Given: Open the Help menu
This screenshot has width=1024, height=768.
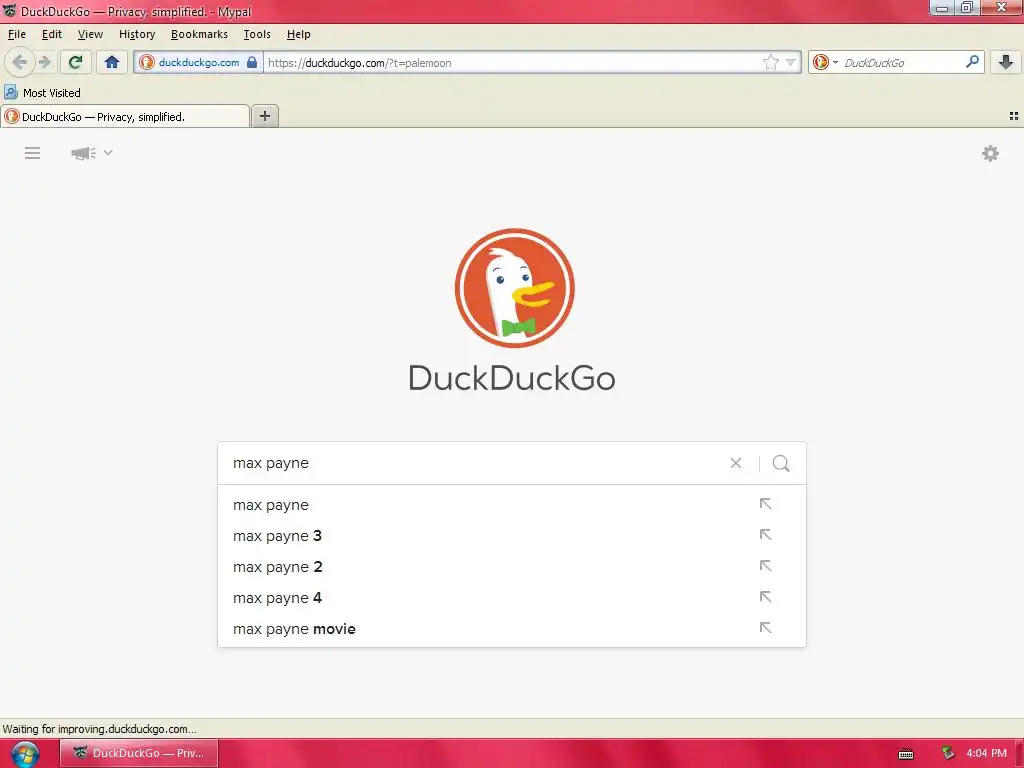Looking at the screenshot, I should point(298,34).
